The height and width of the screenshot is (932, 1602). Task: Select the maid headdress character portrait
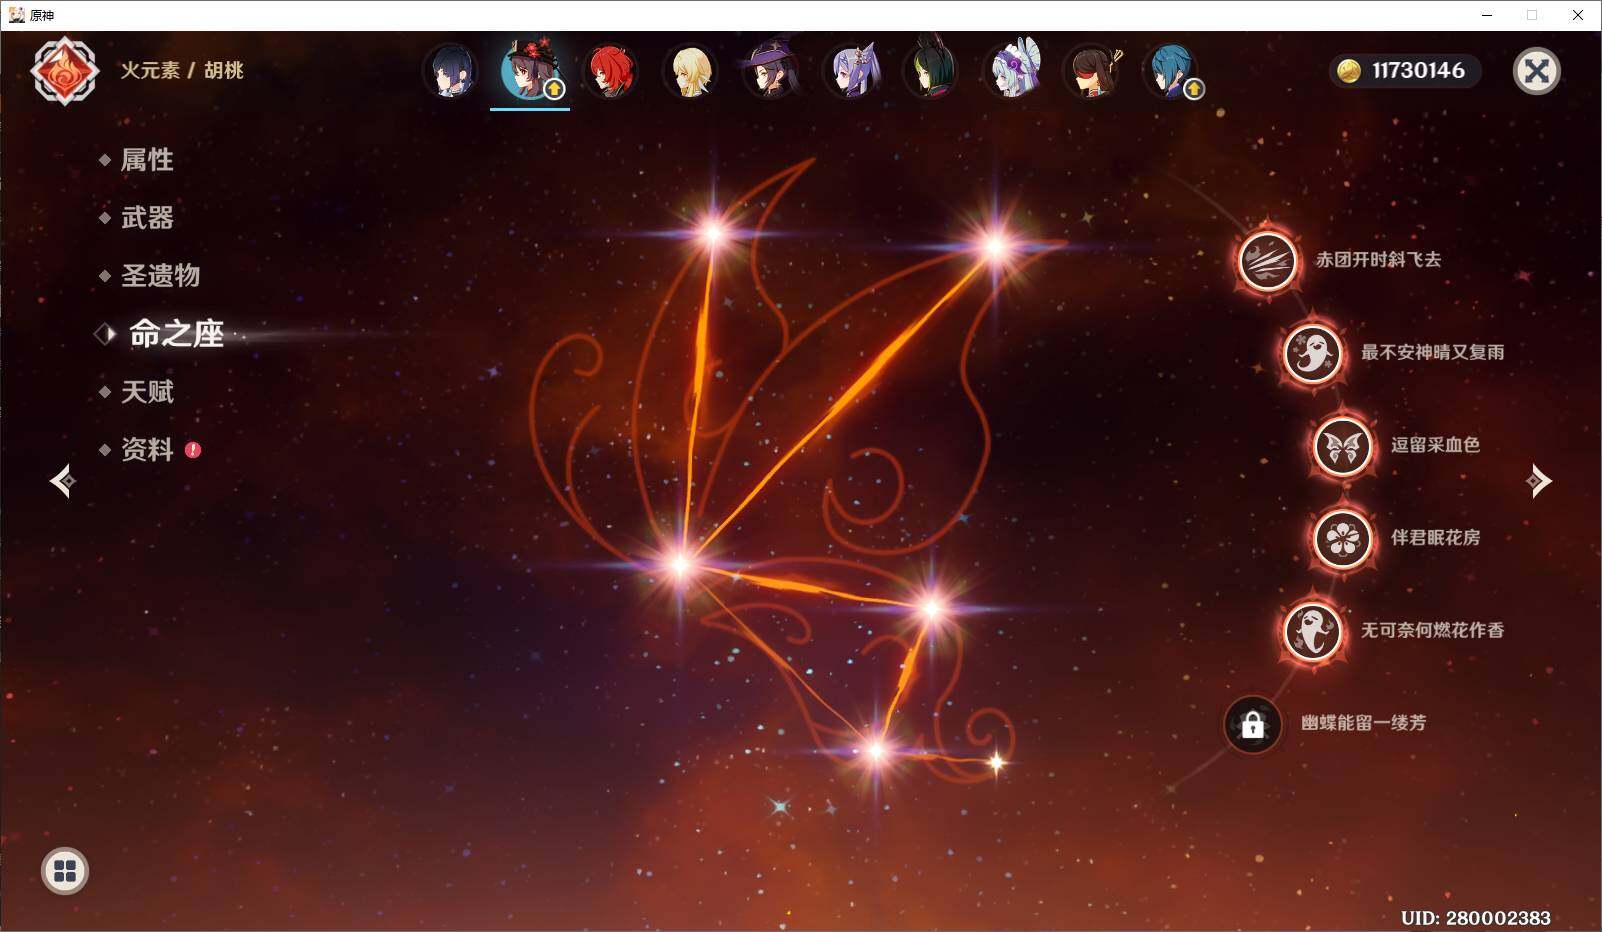[x=1012, y=71]
